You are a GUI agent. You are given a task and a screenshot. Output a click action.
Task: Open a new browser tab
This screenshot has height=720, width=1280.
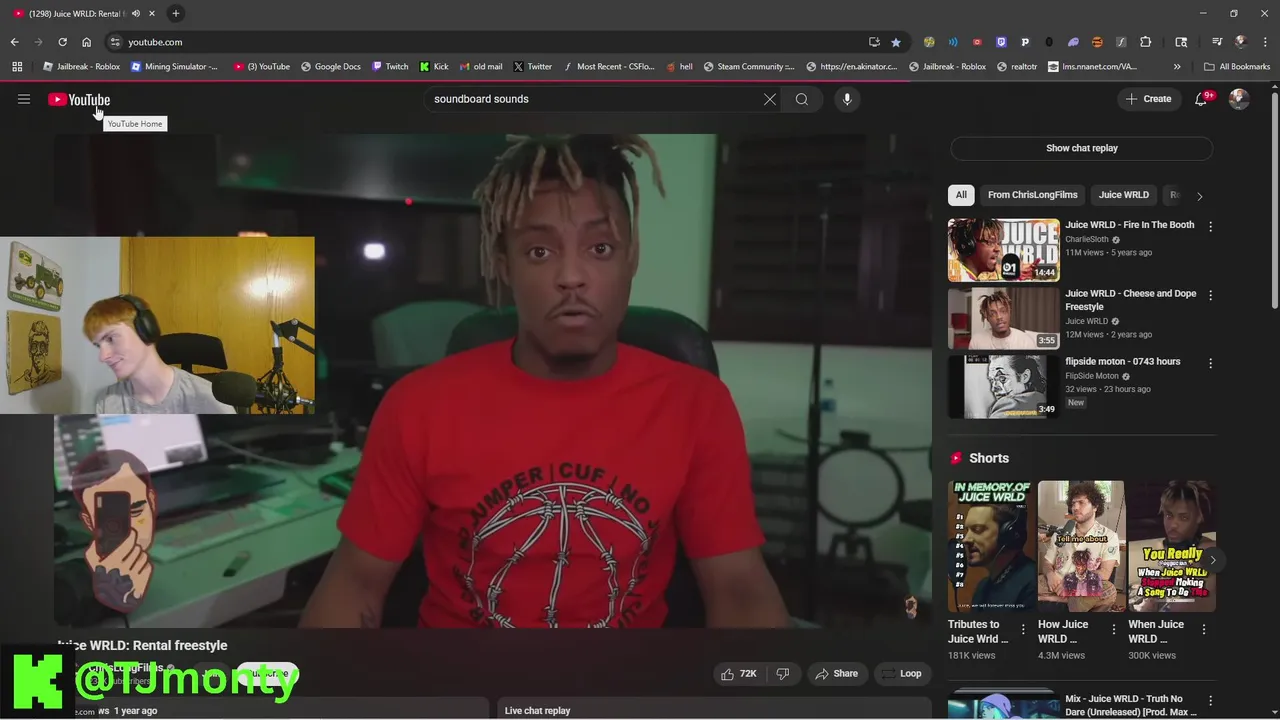pos(175,14)
